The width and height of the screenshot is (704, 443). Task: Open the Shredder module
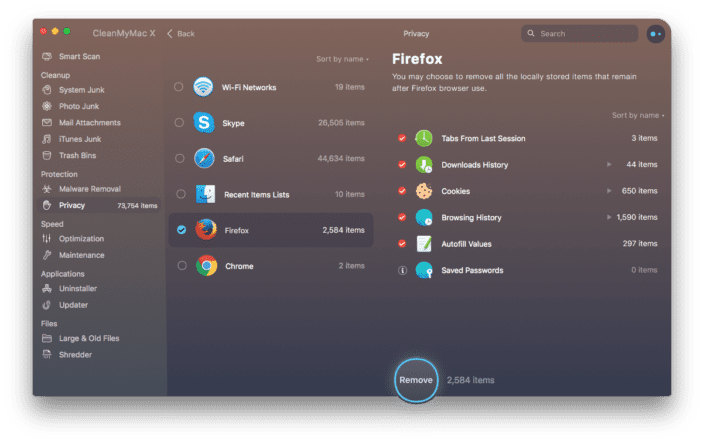tap(75, 355)
